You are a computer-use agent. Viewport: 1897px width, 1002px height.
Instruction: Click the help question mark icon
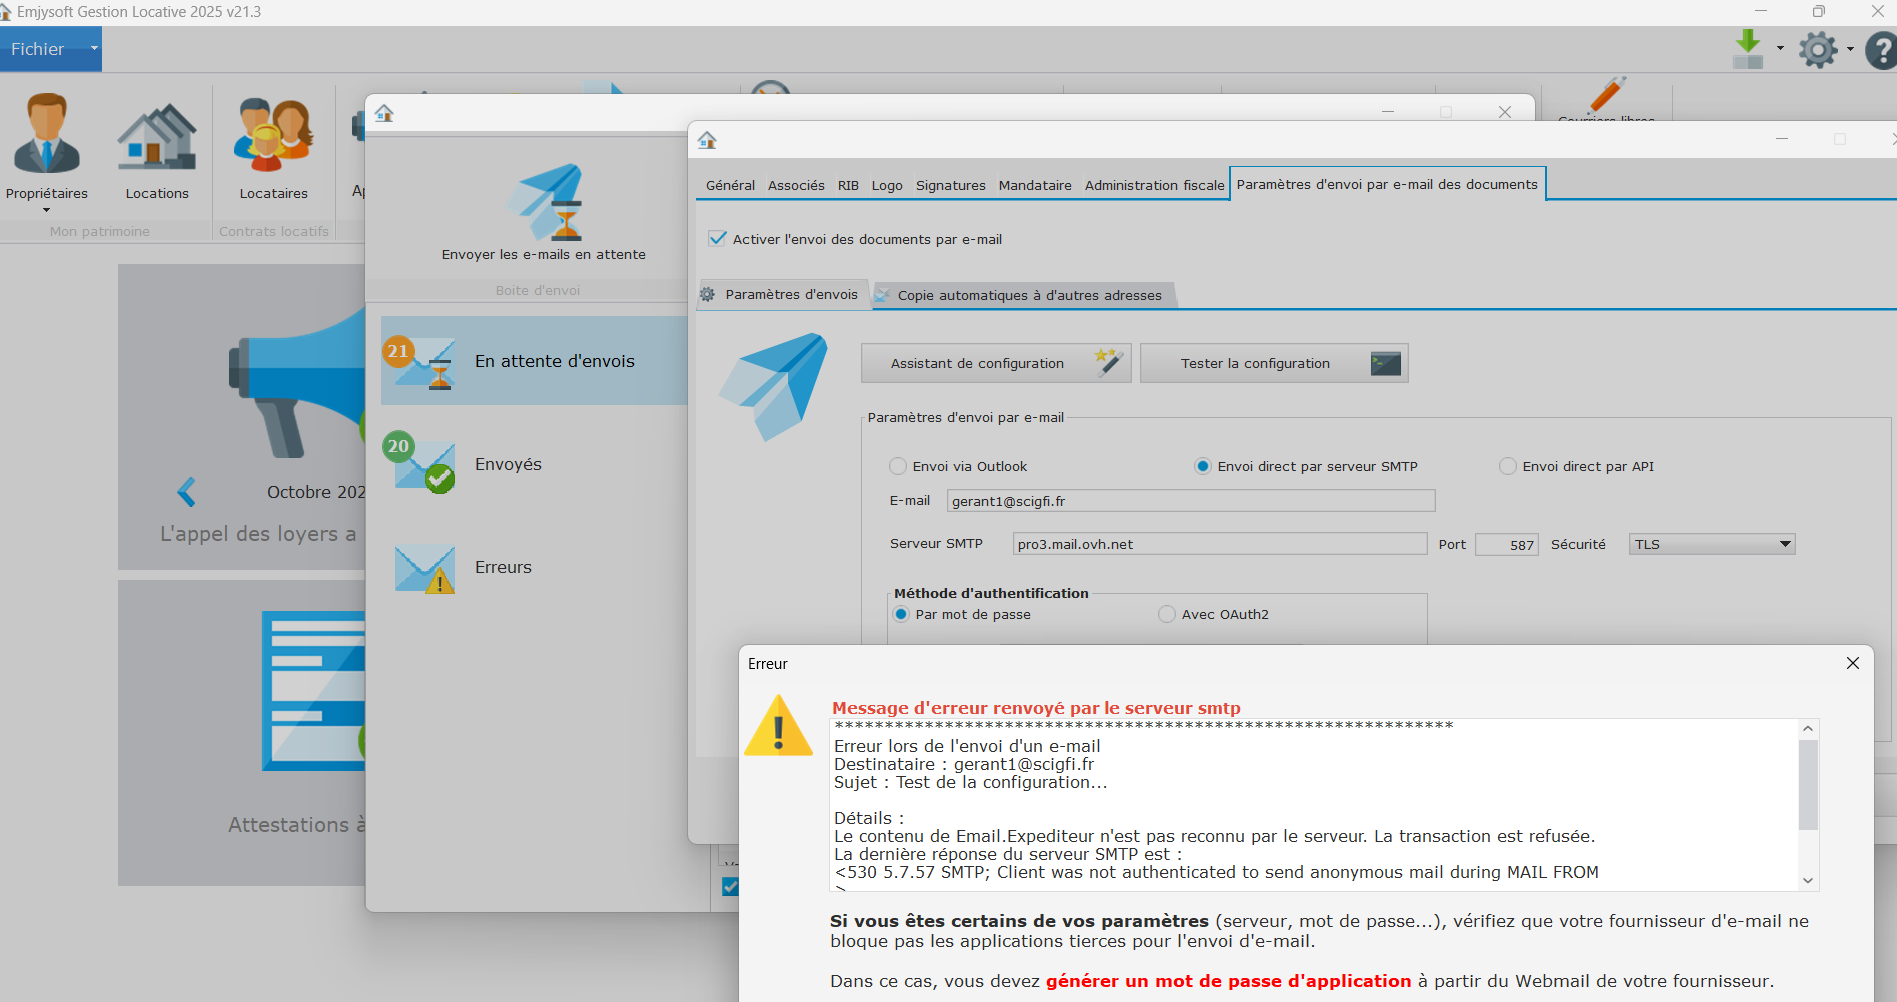[x=1881, y=50]
